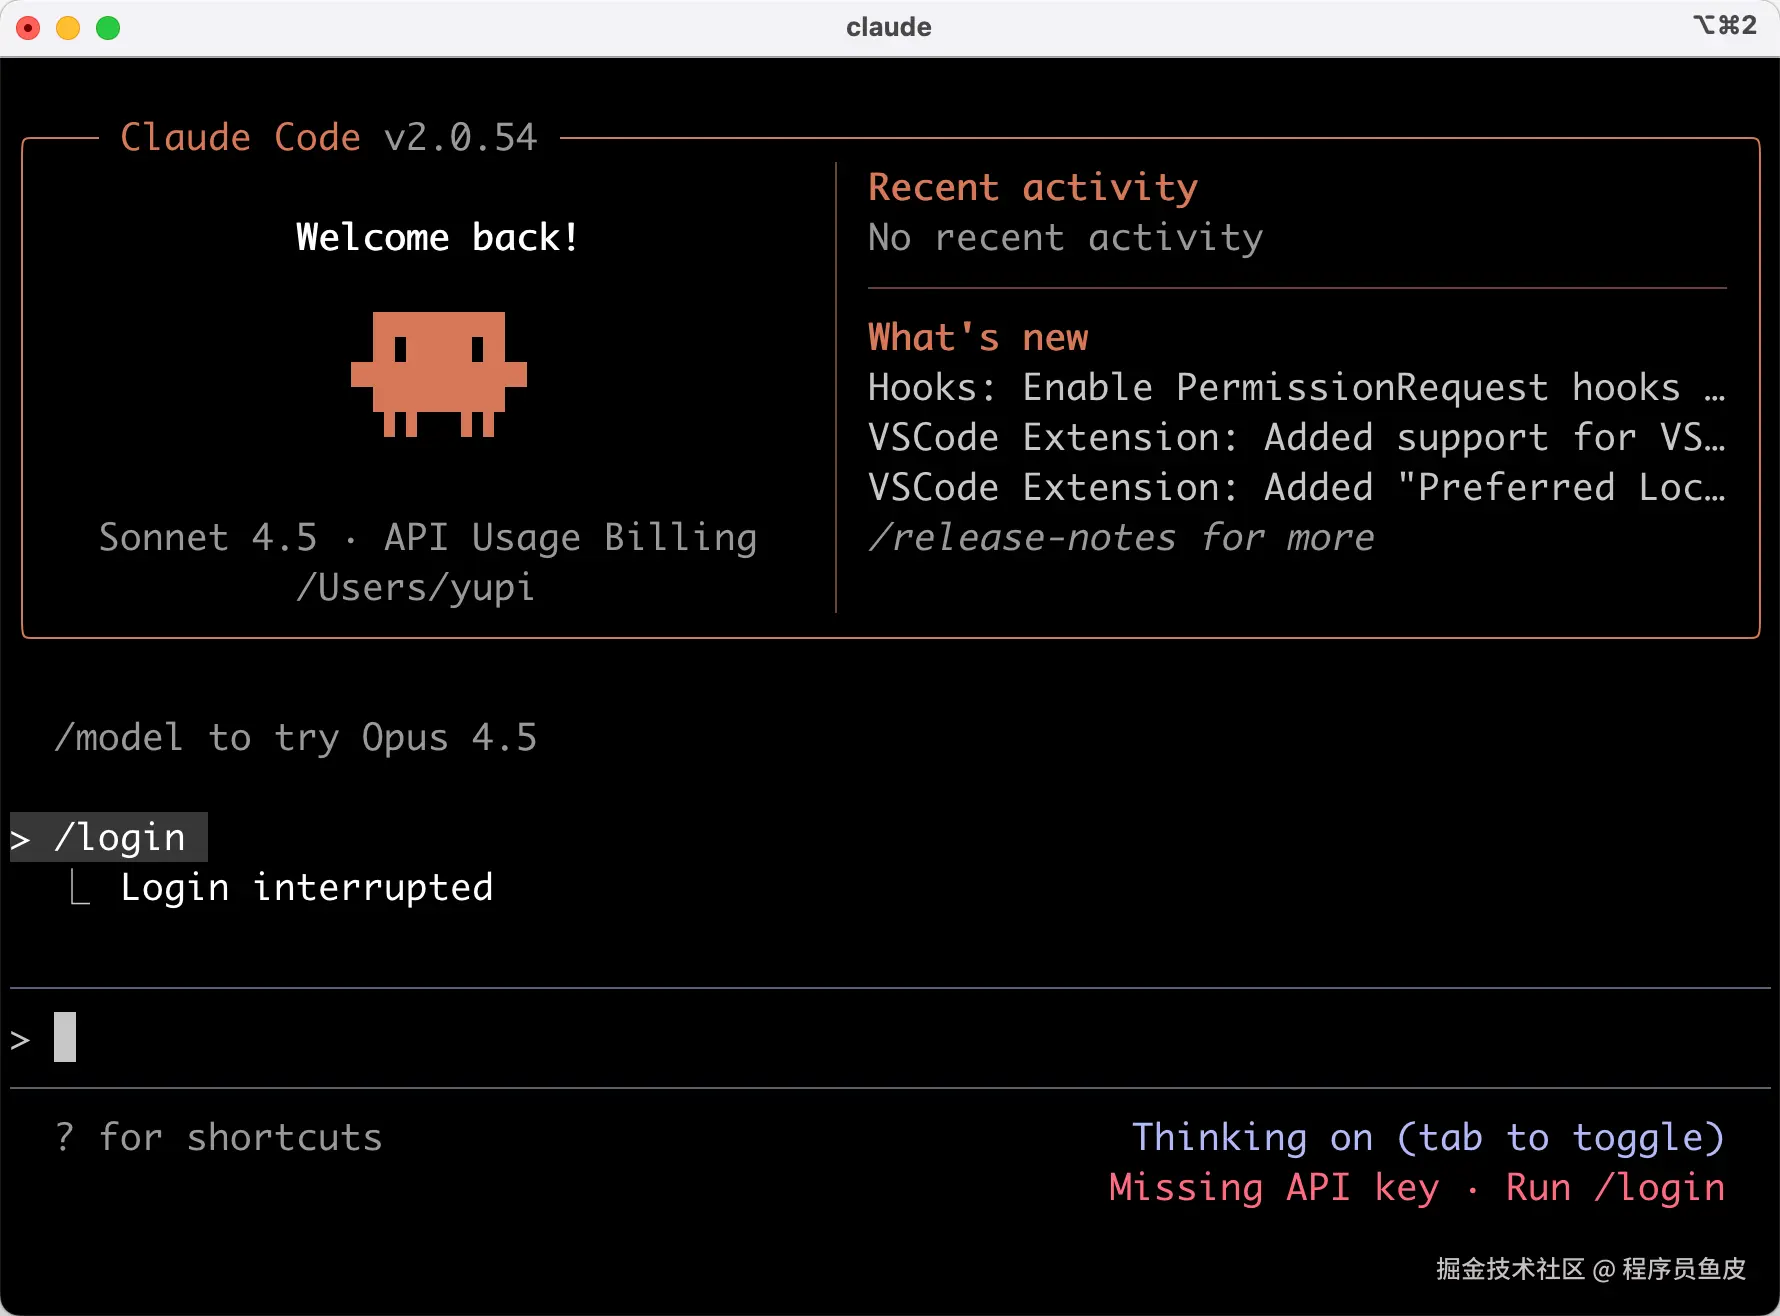Click 'VSCode Extension: Added support for VS…' line
1780x1316 pixels.
point(1297,438)
